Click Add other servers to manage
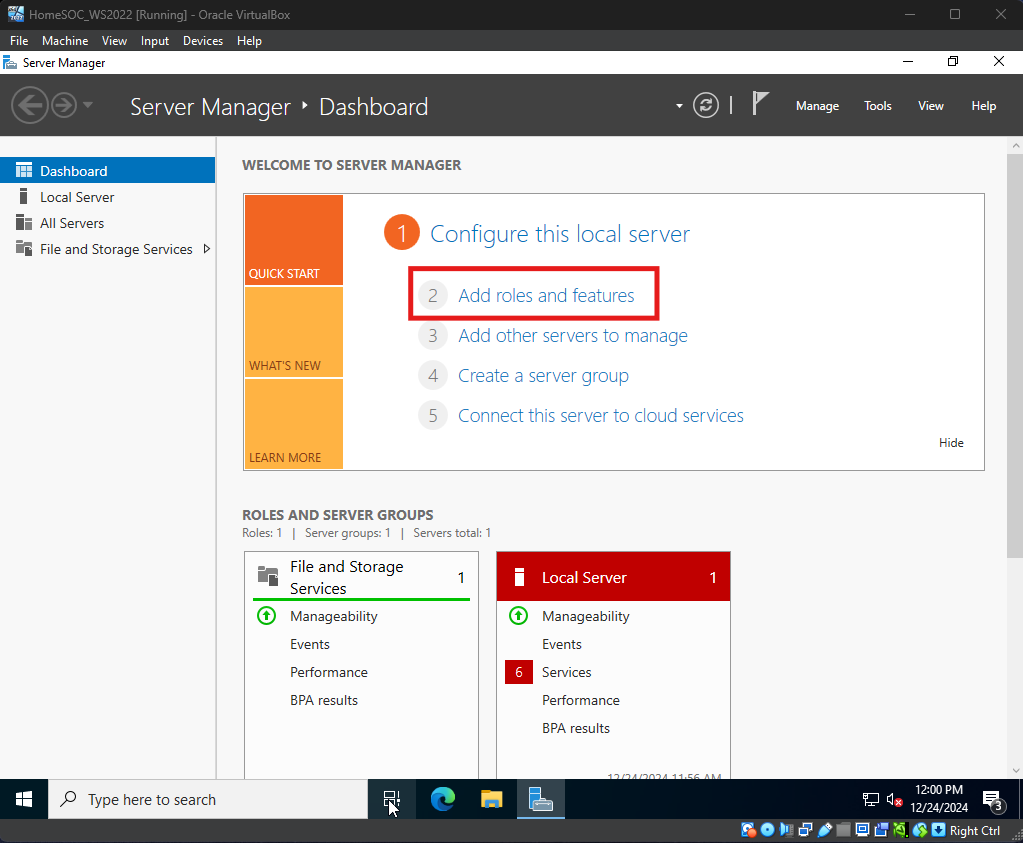 (572, 336)
